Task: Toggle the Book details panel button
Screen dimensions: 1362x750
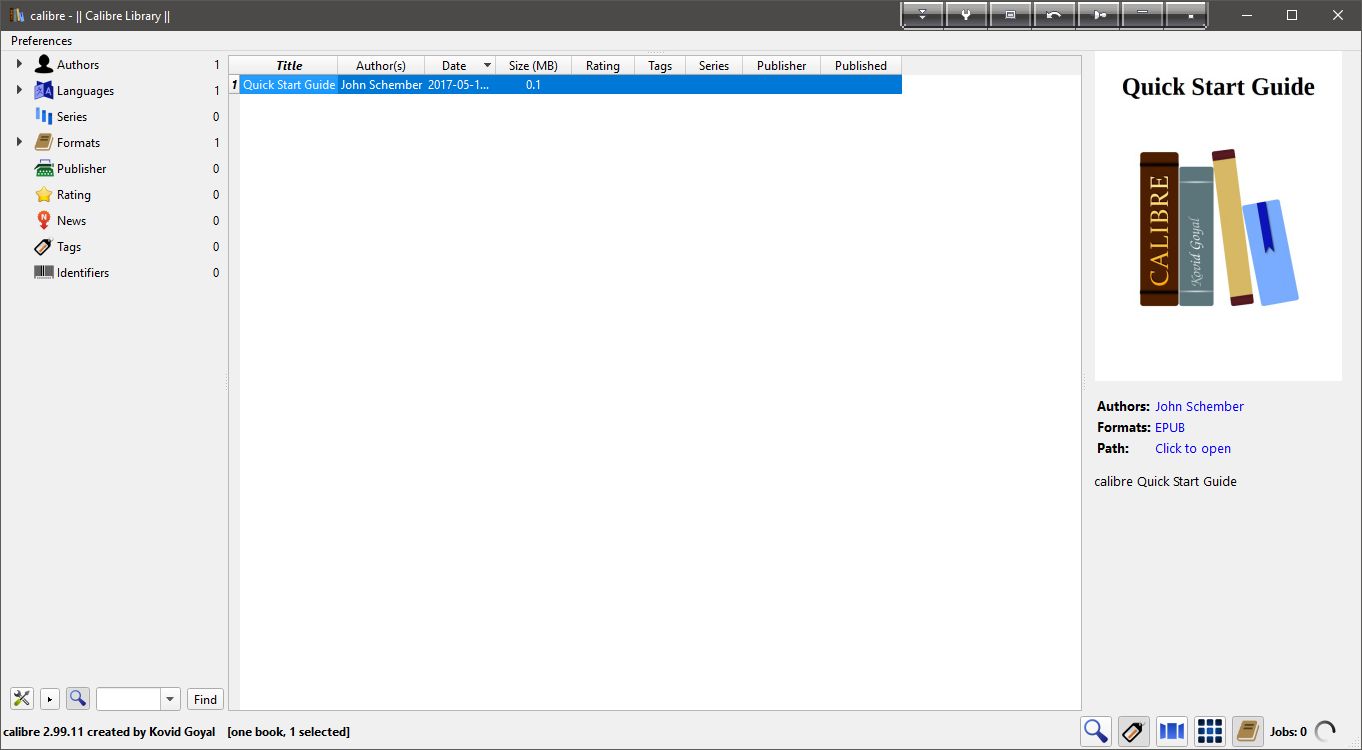Action: coord(1248,732)
